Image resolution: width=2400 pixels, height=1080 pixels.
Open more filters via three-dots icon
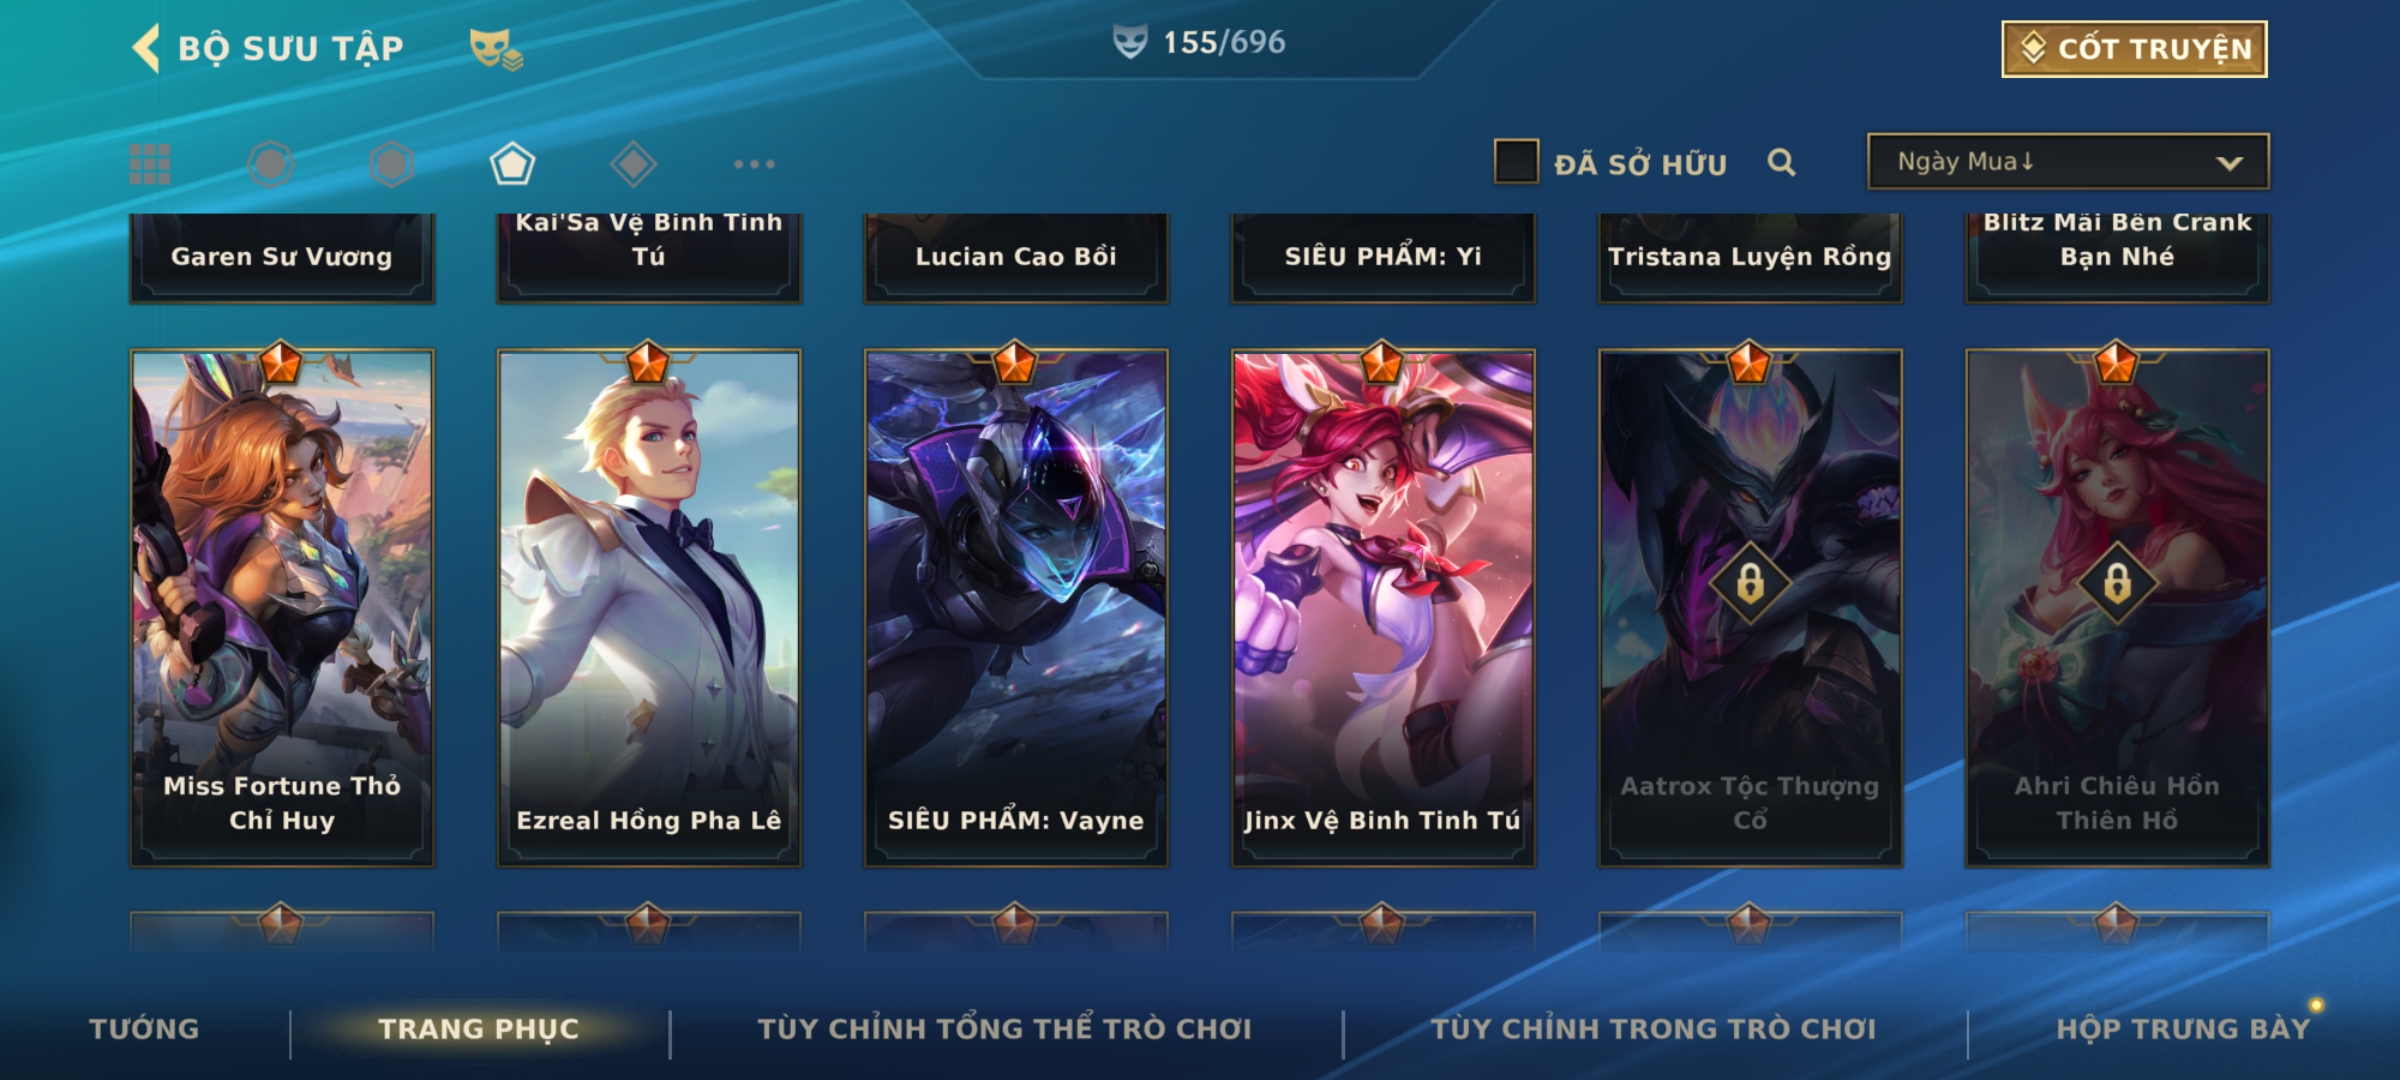tap(754, 164)
